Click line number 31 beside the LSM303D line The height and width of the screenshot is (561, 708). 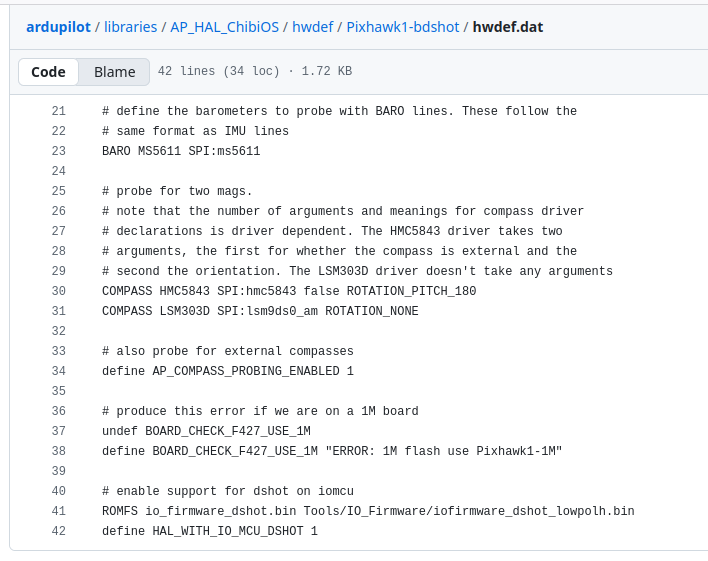[58, 311]
